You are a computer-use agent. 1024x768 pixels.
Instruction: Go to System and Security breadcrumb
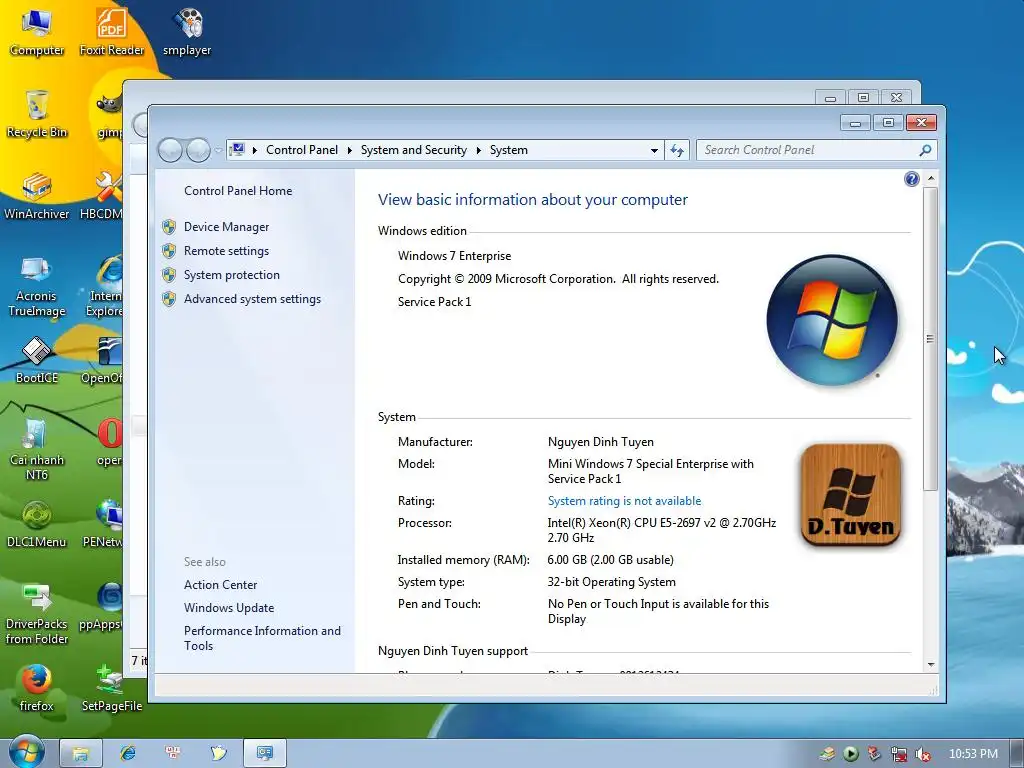click(414, 150)
